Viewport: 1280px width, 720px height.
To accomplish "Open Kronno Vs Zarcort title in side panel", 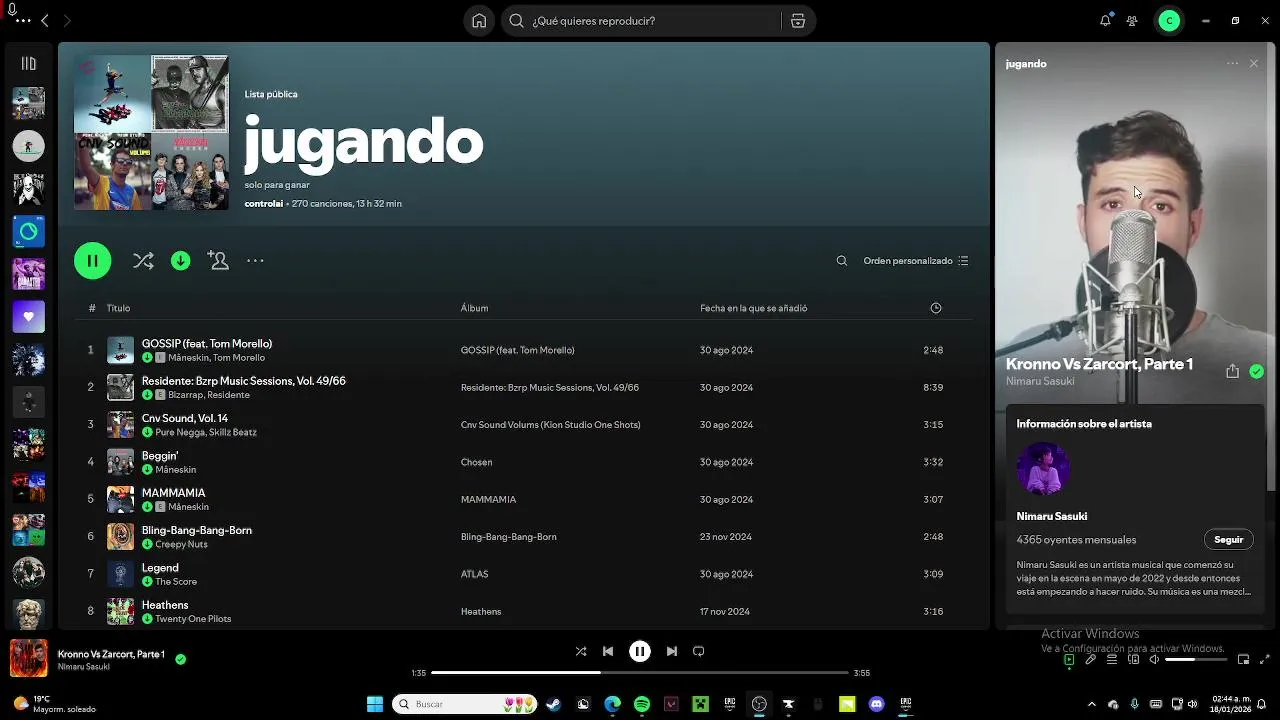I will pos(1099,364).
